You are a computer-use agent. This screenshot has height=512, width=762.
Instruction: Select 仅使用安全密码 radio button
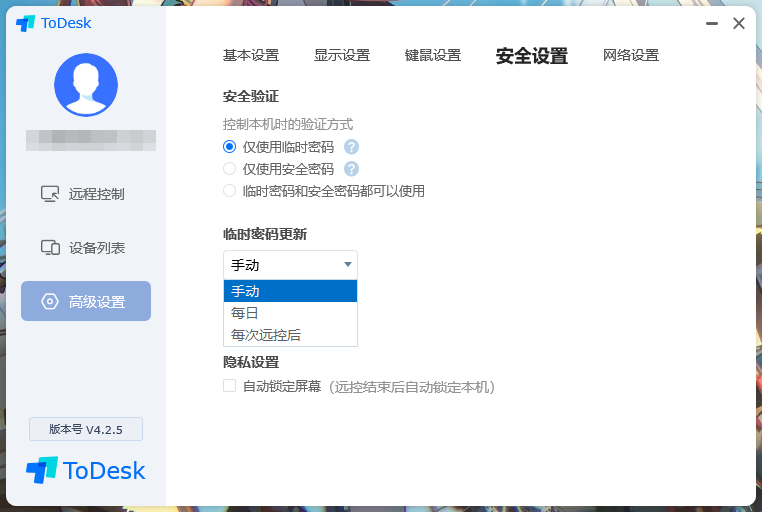230,169
